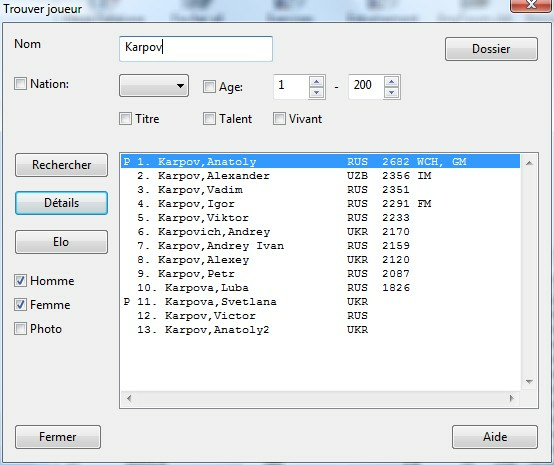This screenshot has height=465, width=554.
Task: Click the Nom text field containing Karpov
Action: [x=196, y=48]
